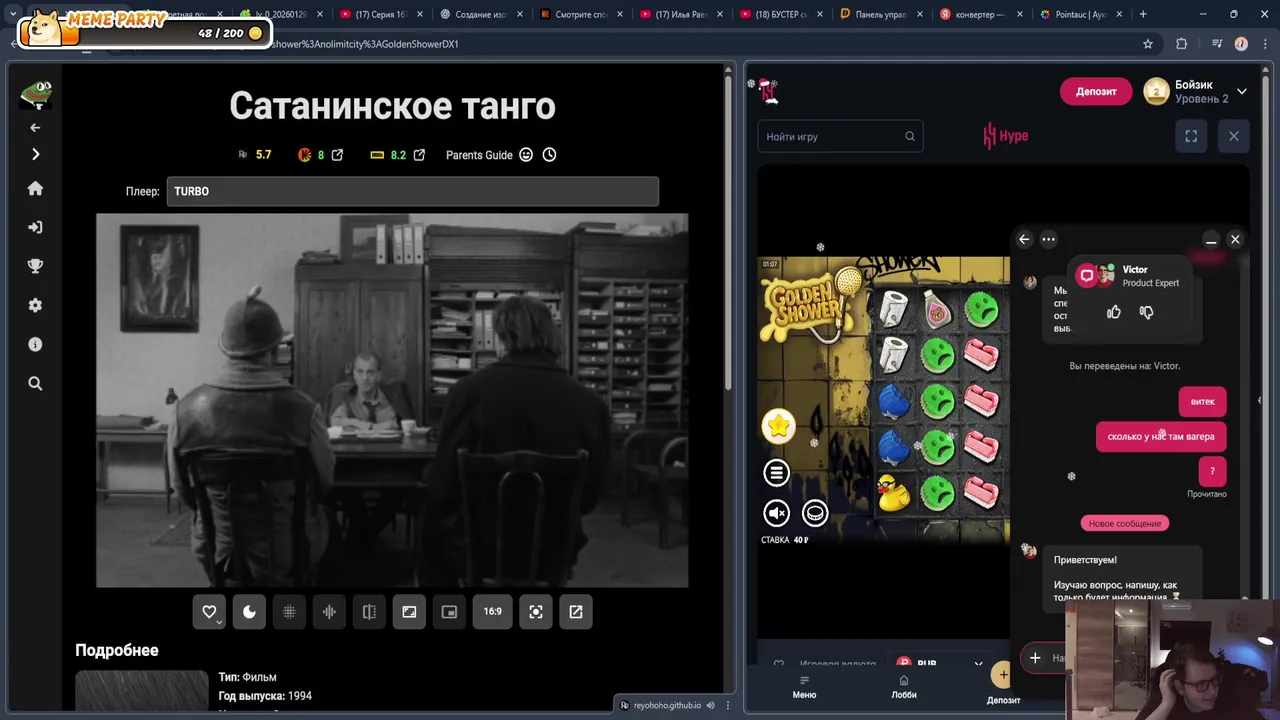Click yellow plus Депозит in bottom bar

coord(1003,675)
